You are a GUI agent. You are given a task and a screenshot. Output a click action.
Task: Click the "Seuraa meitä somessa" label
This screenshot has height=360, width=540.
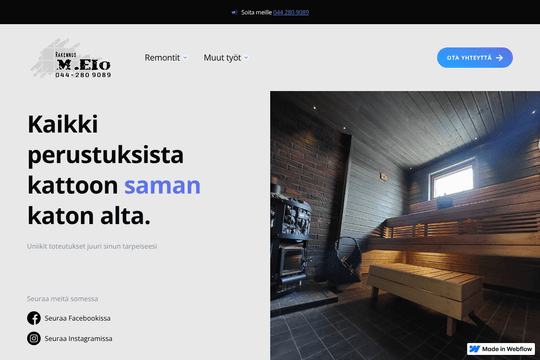(x=62, y=299)
